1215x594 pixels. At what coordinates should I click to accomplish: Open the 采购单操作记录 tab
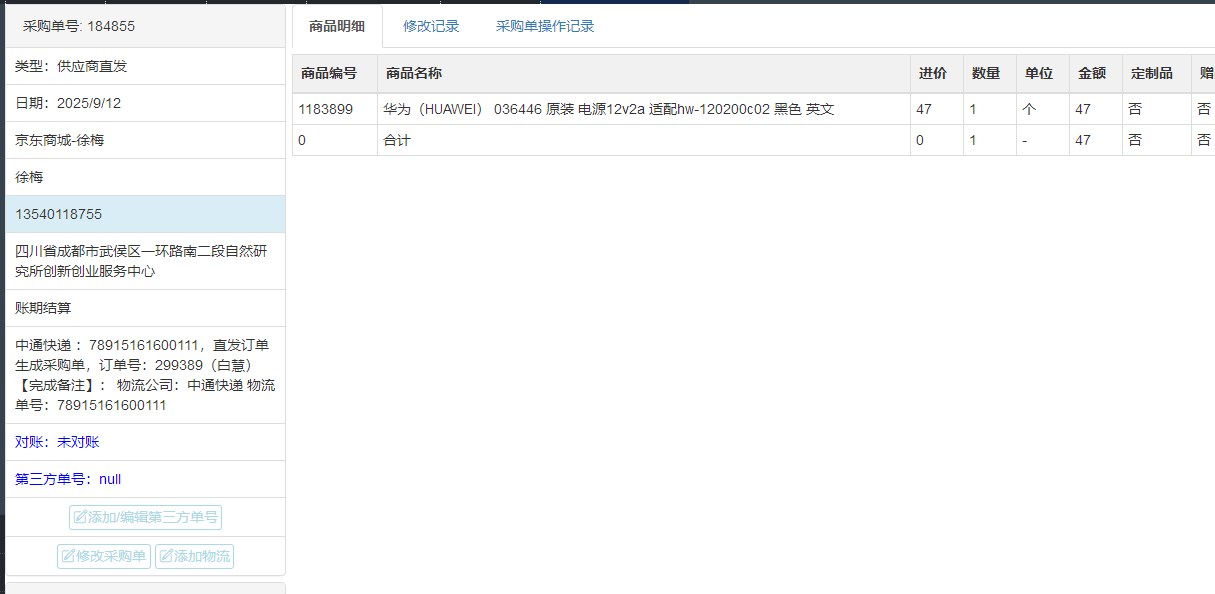coord(545,27)
